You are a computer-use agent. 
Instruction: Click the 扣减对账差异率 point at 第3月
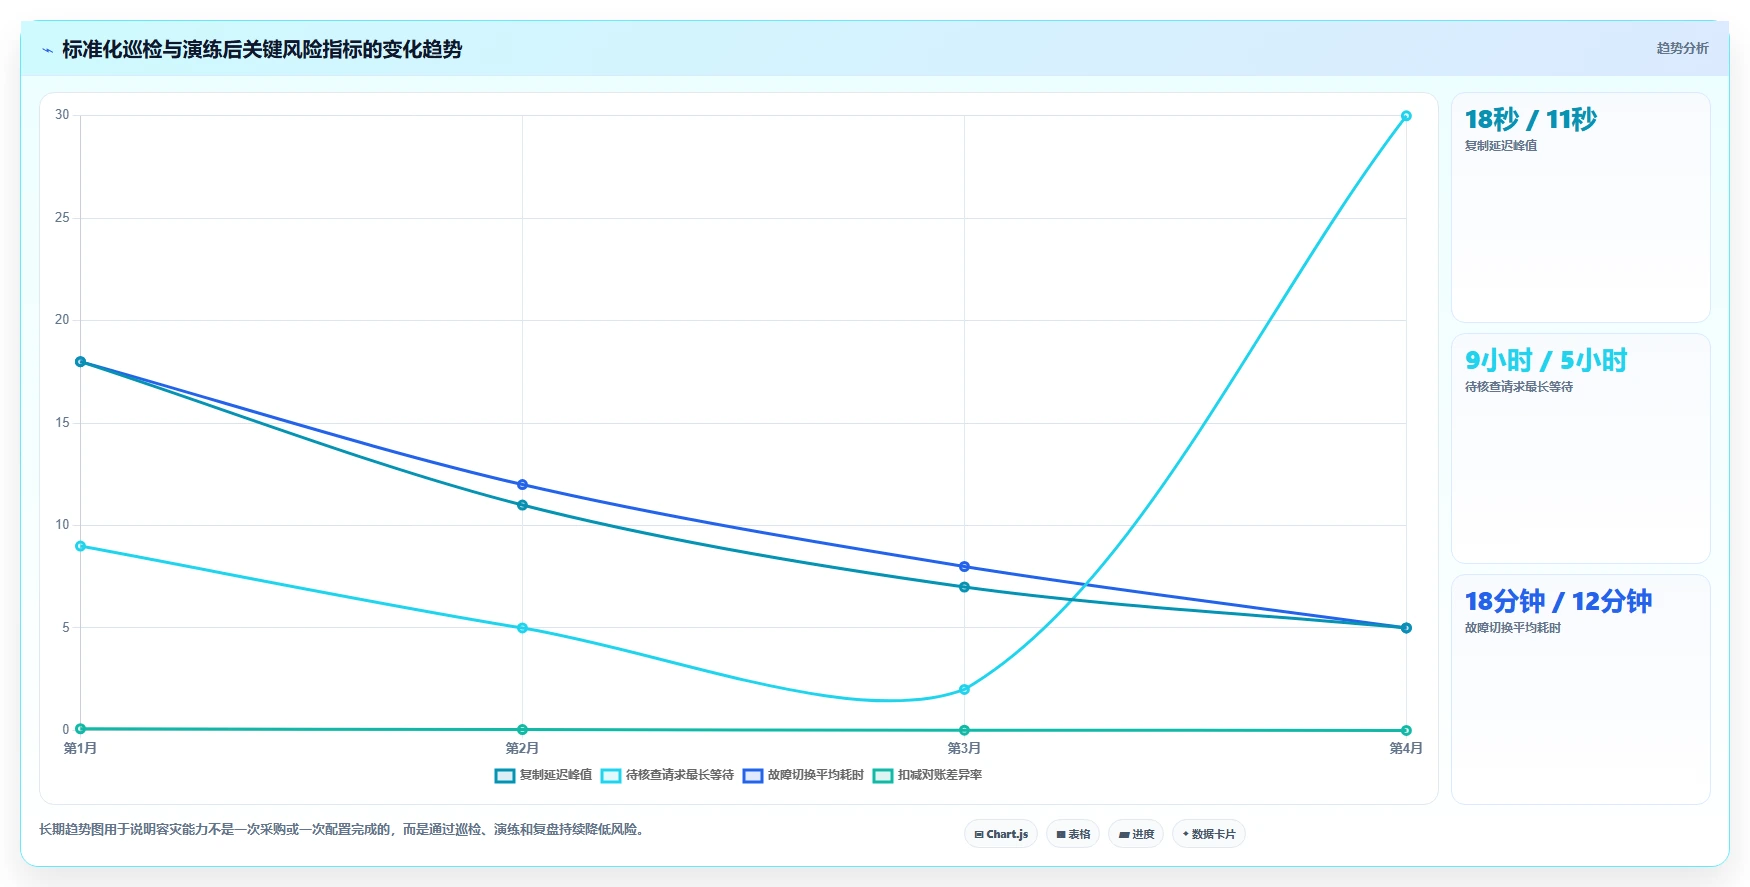pos(964,730)
